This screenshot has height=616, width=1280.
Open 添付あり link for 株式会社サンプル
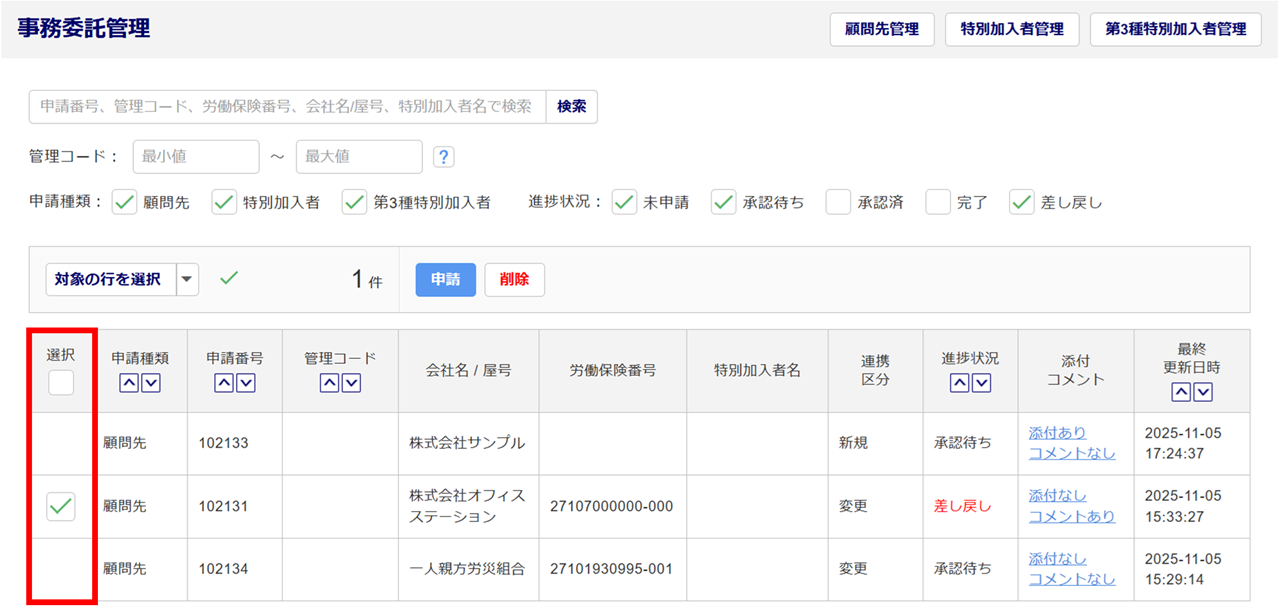(x=1057, y=433)
